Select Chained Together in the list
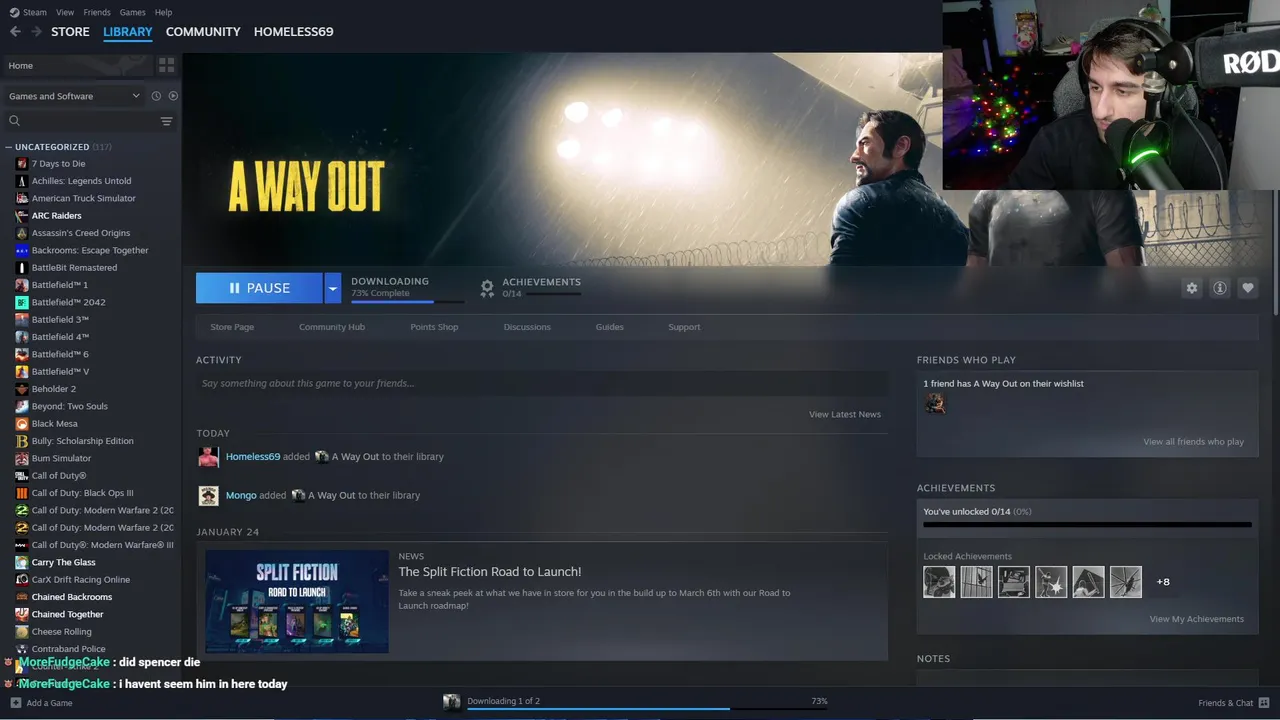 [x=67, y=614]
